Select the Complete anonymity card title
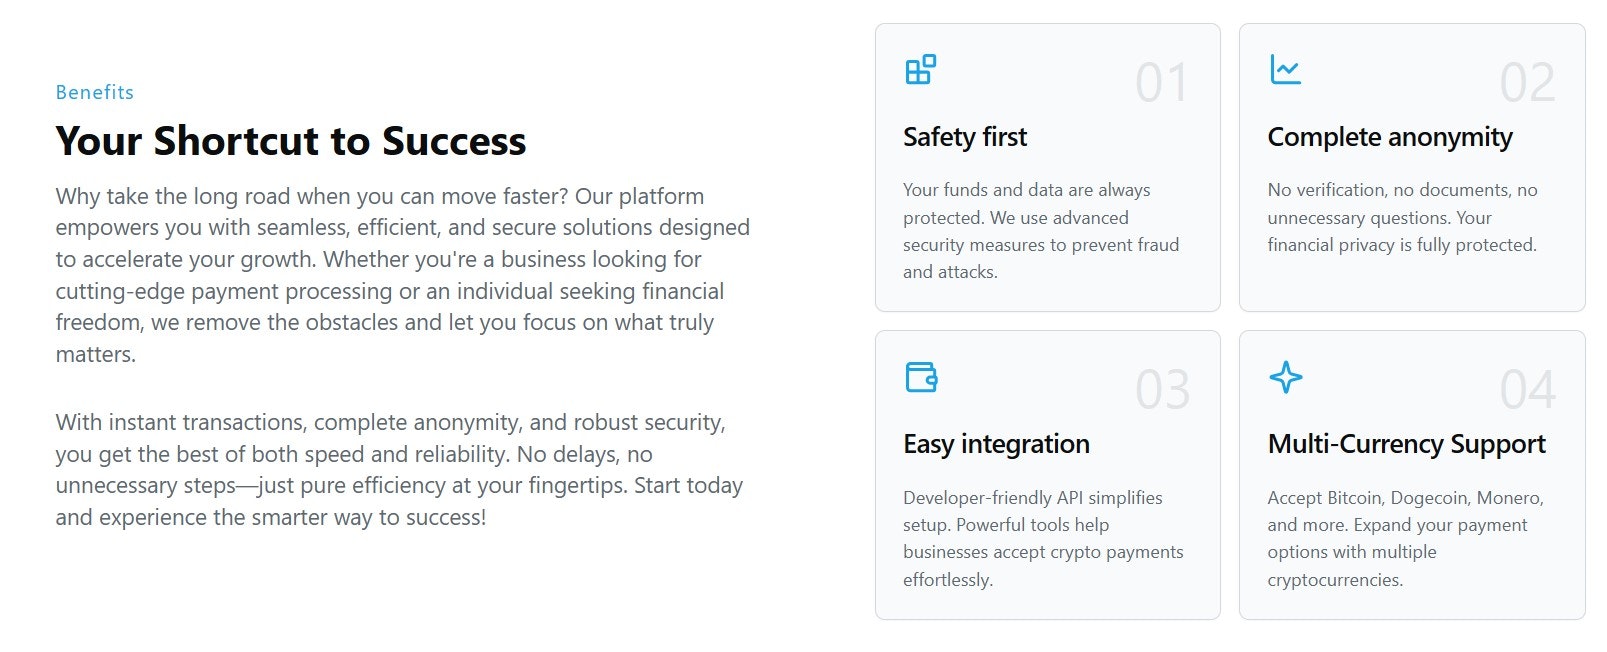 click(x=1389, y=137)
